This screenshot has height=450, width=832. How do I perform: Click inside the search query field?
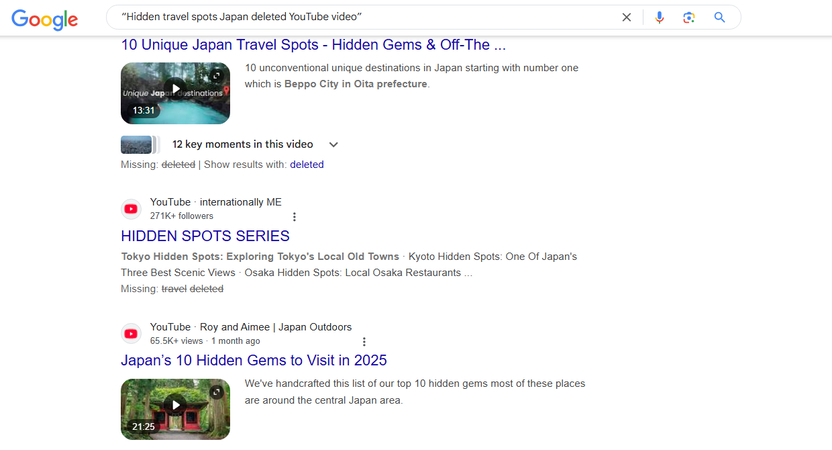[x=366, y=17]
